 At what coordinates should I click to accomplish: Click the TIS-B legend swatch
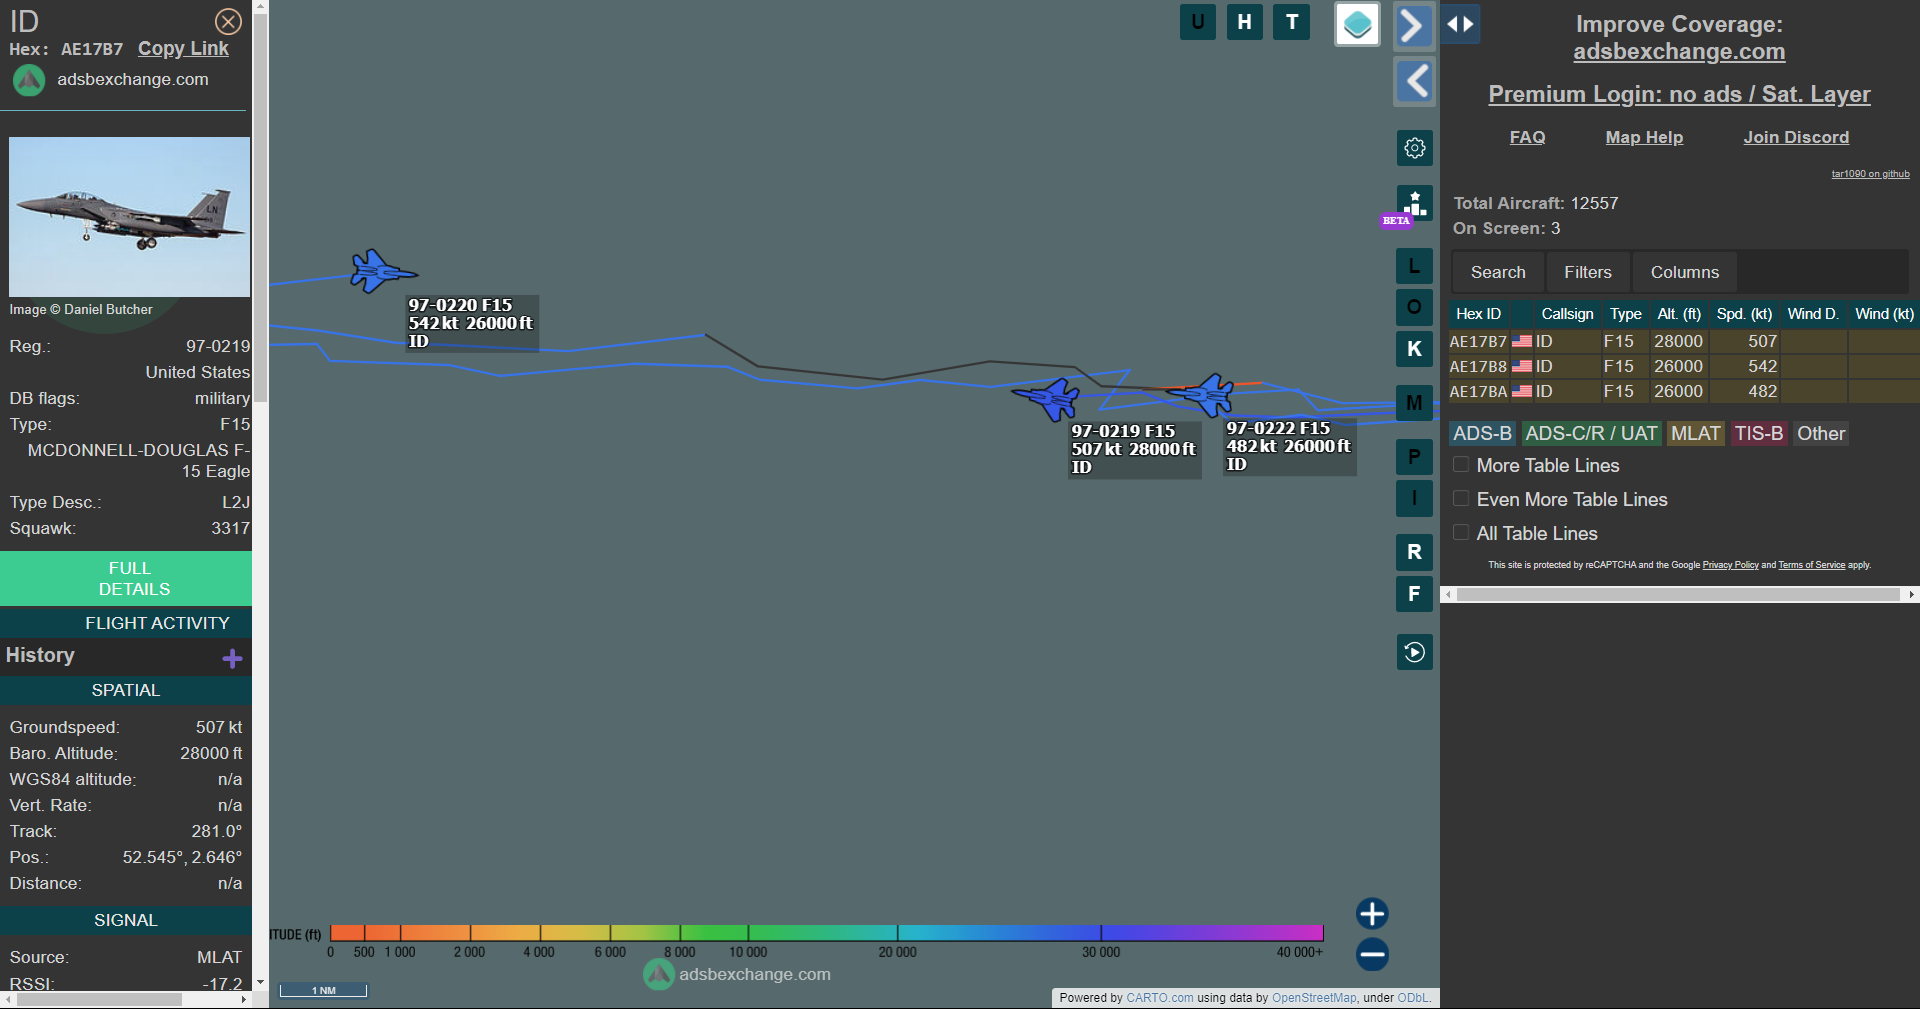[x=1758, y=433]
